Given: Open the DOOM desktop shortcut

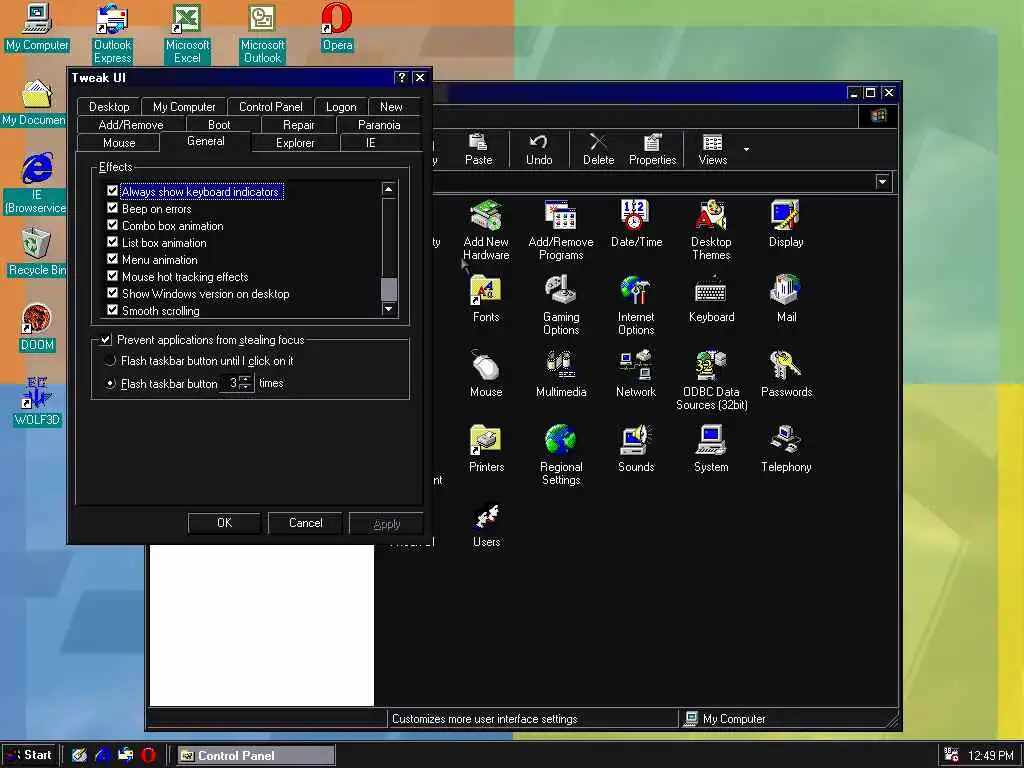Looking at the screenshot, I should click(37, 328).
